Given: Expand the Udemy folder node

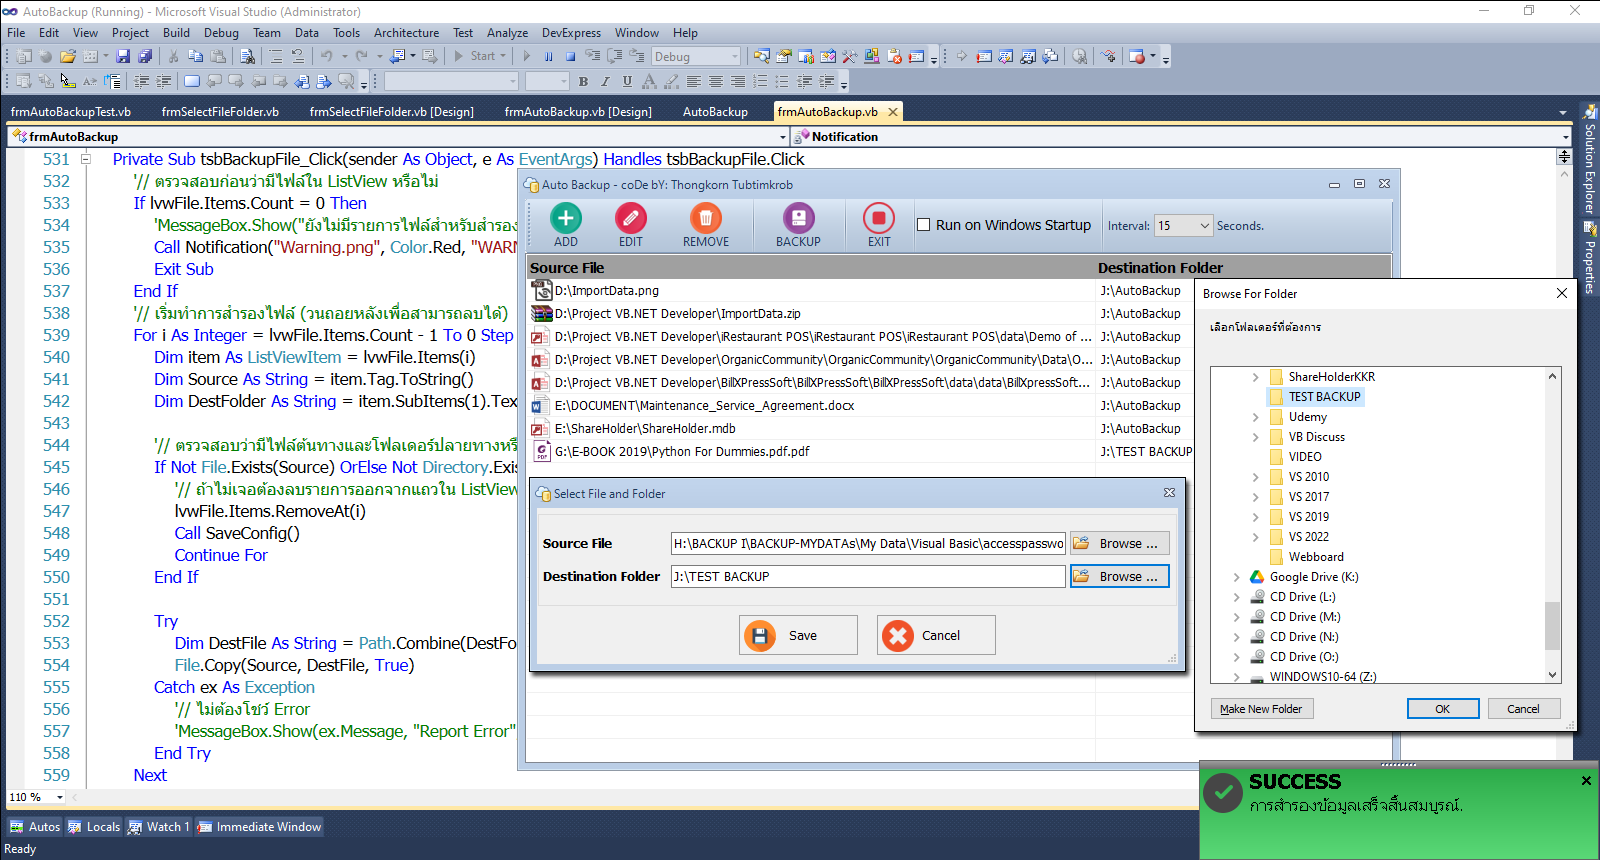Looking at the screenshot, I should (x=1256, y=417).
